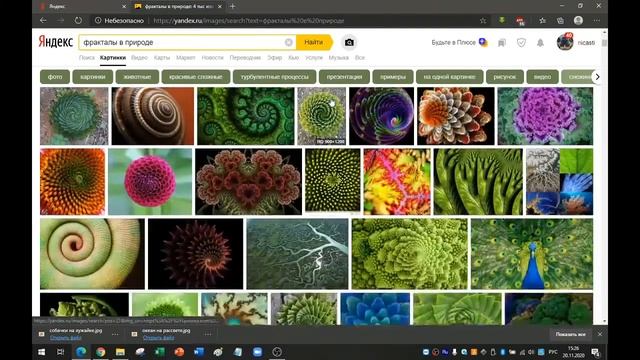Open the browser profile icon

(578, 20)
